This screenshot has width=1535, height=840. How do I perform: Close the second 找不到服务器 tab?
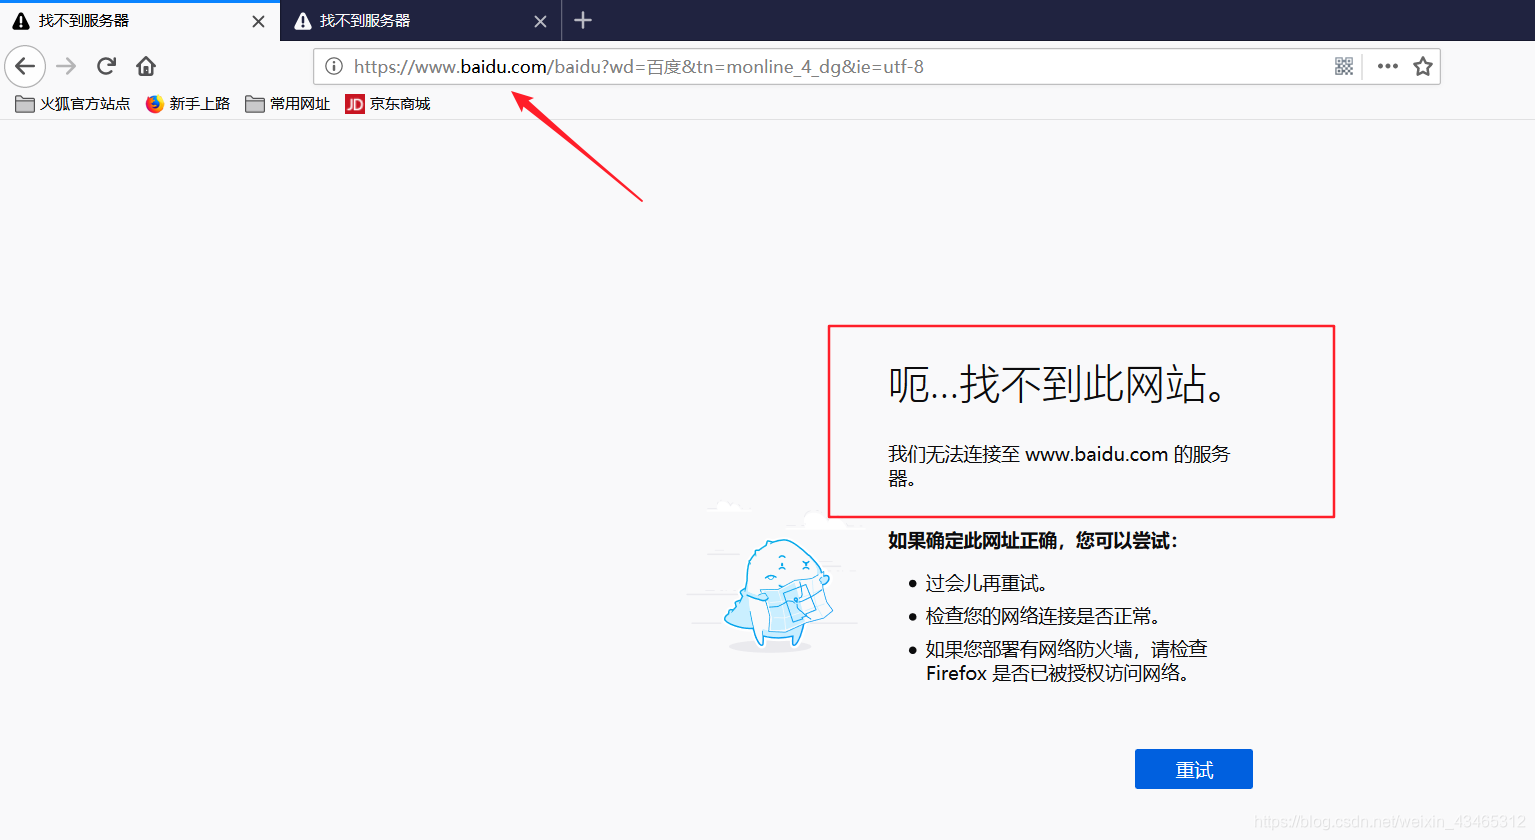[x=540, y=21]
